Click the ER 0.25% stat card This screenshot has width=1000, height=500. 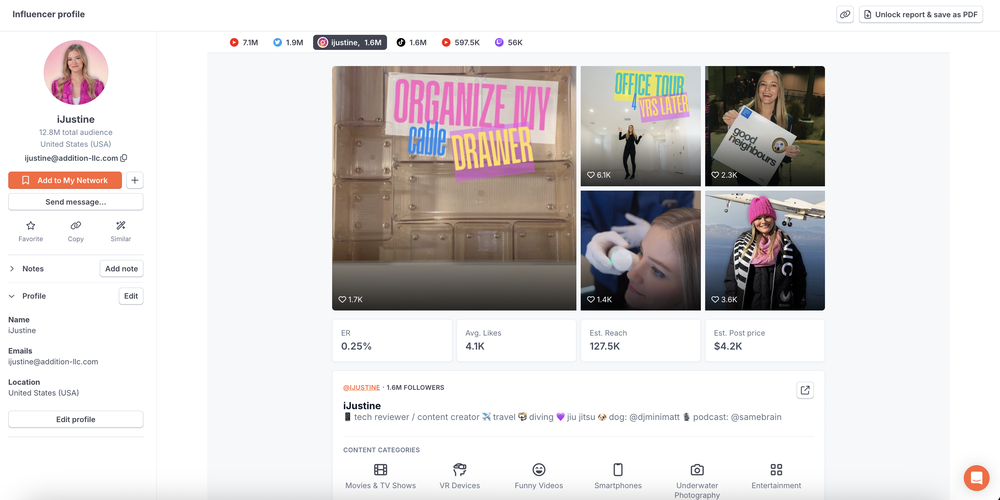(392, 341)
